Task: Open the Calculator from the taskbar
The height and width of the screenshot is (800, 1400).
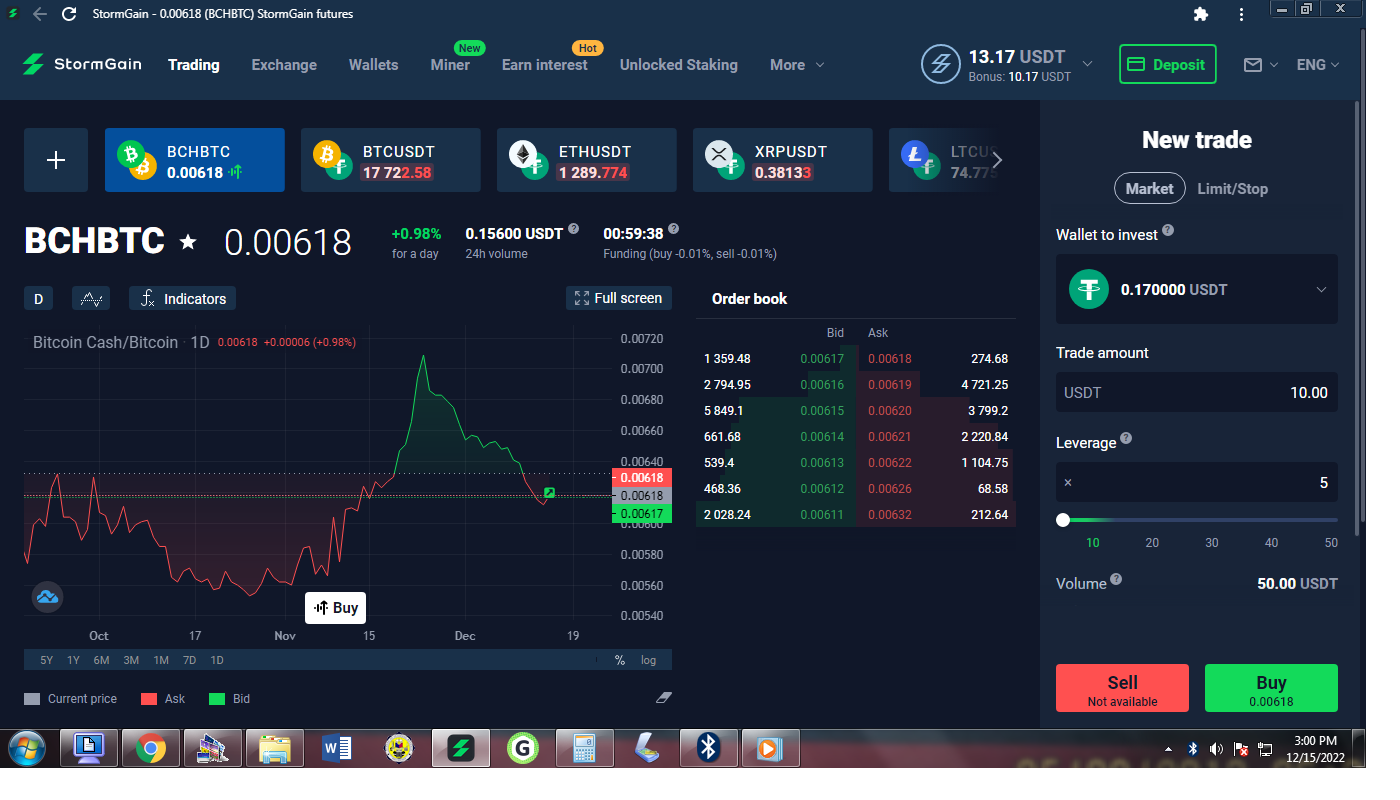Action: click(585, 748)
